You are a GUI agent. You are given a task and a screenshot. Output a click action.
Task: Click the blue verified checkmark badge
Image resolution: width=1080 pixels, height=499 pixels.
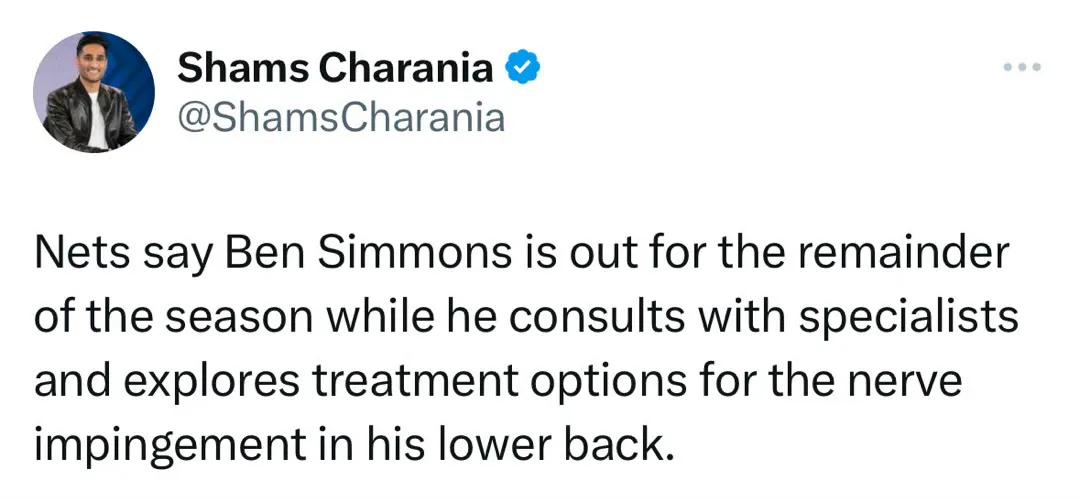click(x=523, y=67)
